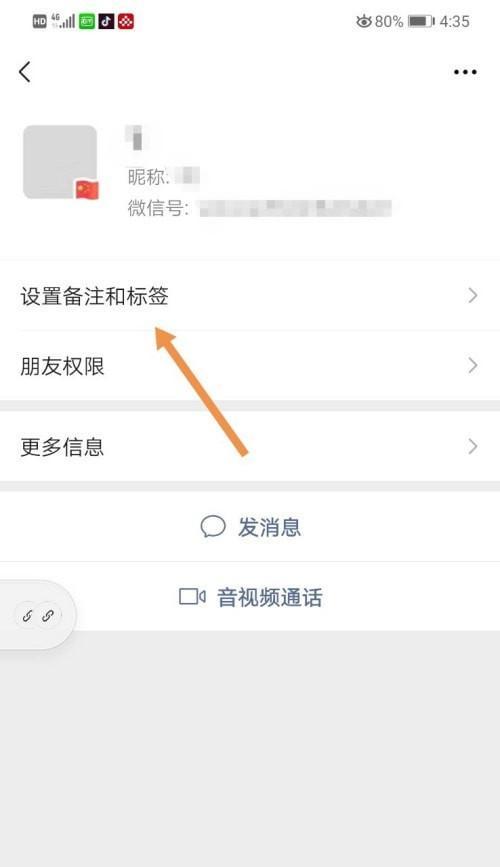Viewport: 500px width, 867px height.
Task: Tap the 微信号 text line
Action: 259,208
